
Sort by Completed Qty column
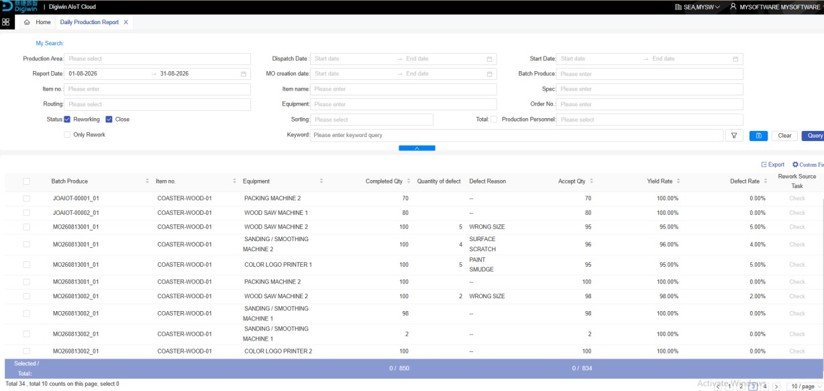click(x=408, y=181)
